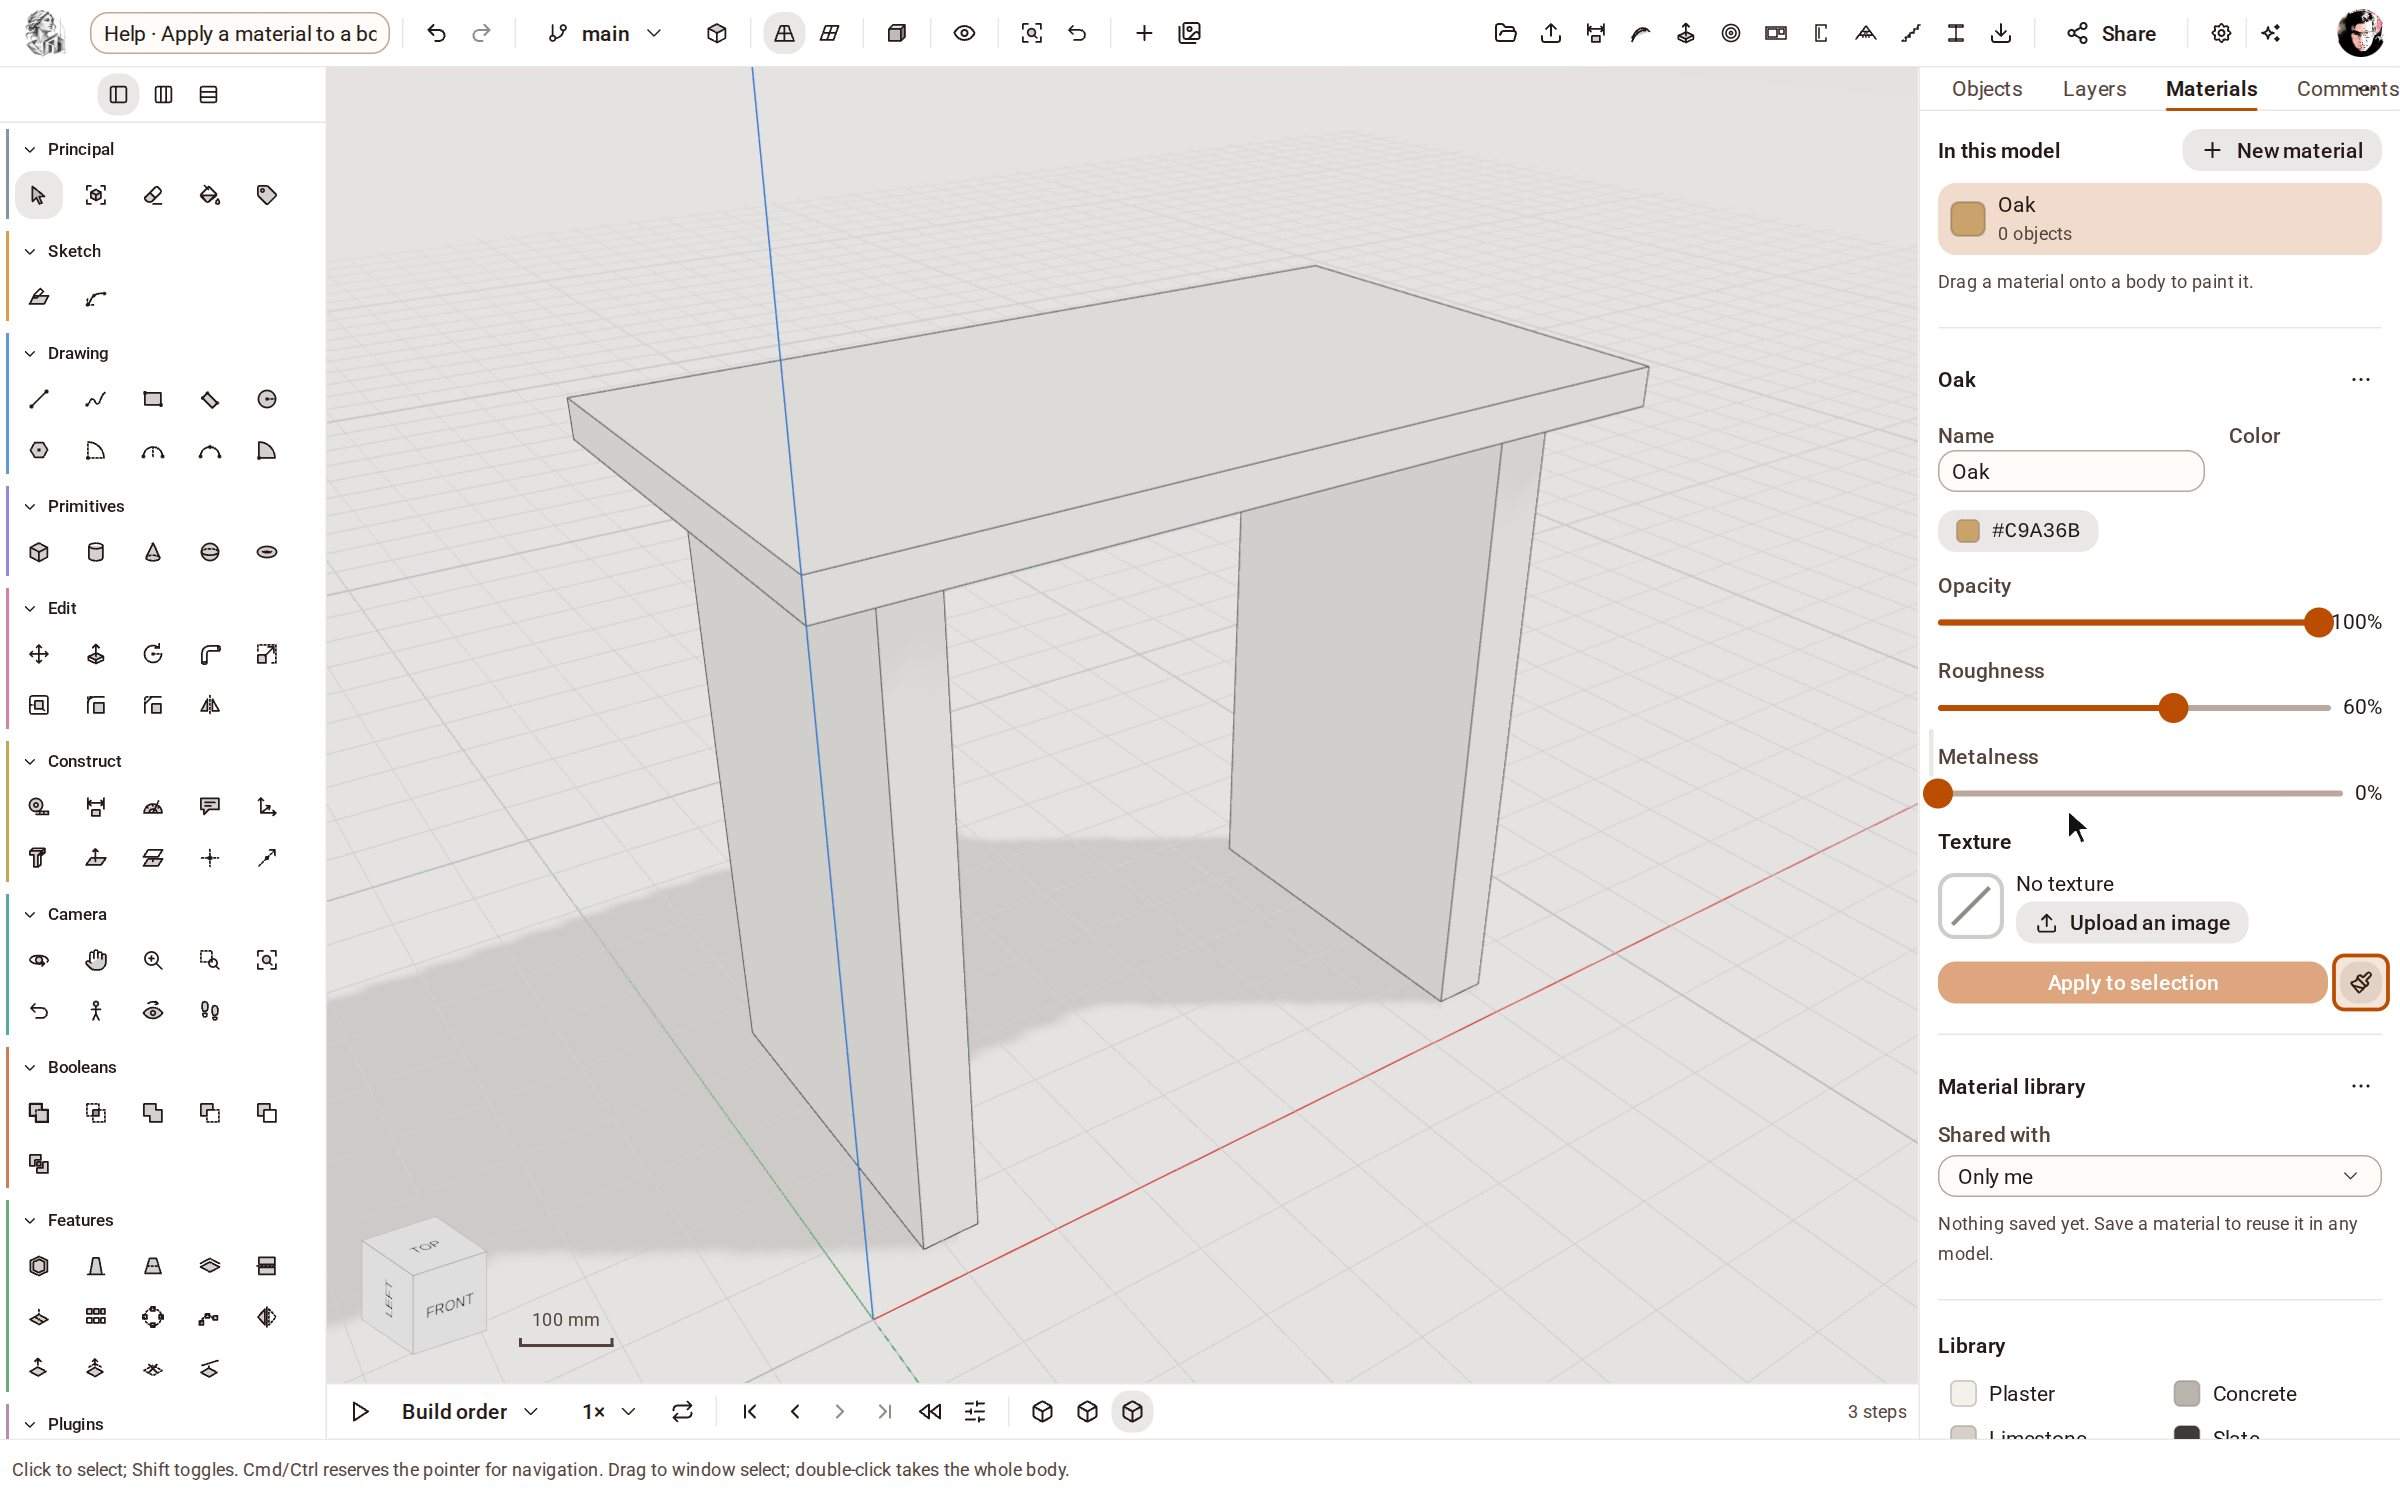
Task: Click the #C9A36B color swatch
Action: pyautogui.click(x=2017, y=531)
